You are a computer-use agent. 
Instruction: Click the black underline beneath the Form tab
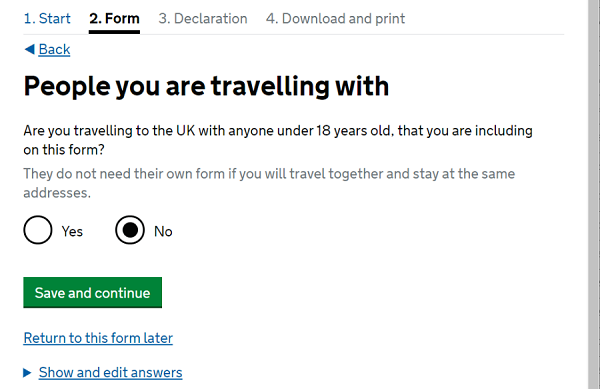114,32
